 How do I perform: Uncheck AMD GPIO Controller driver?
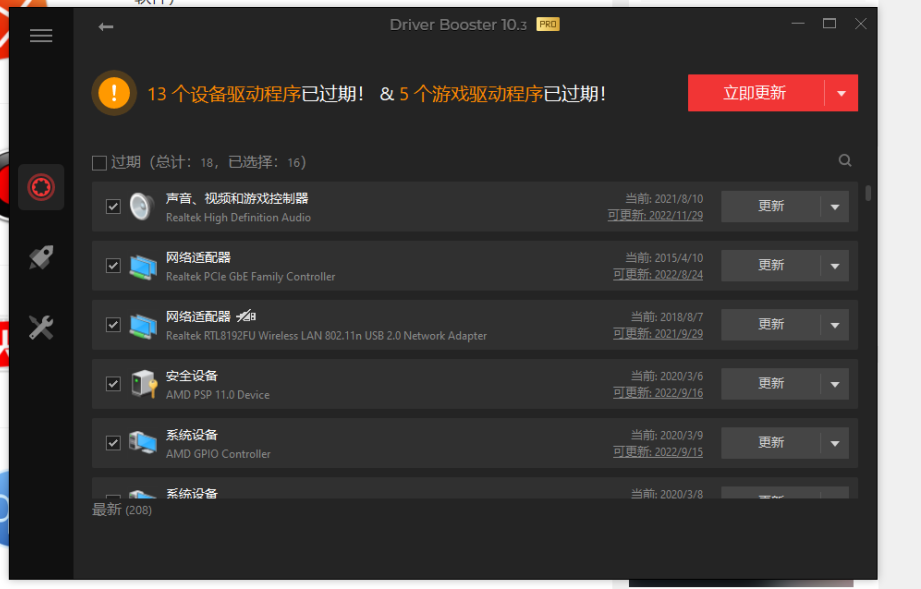point(113,443)
